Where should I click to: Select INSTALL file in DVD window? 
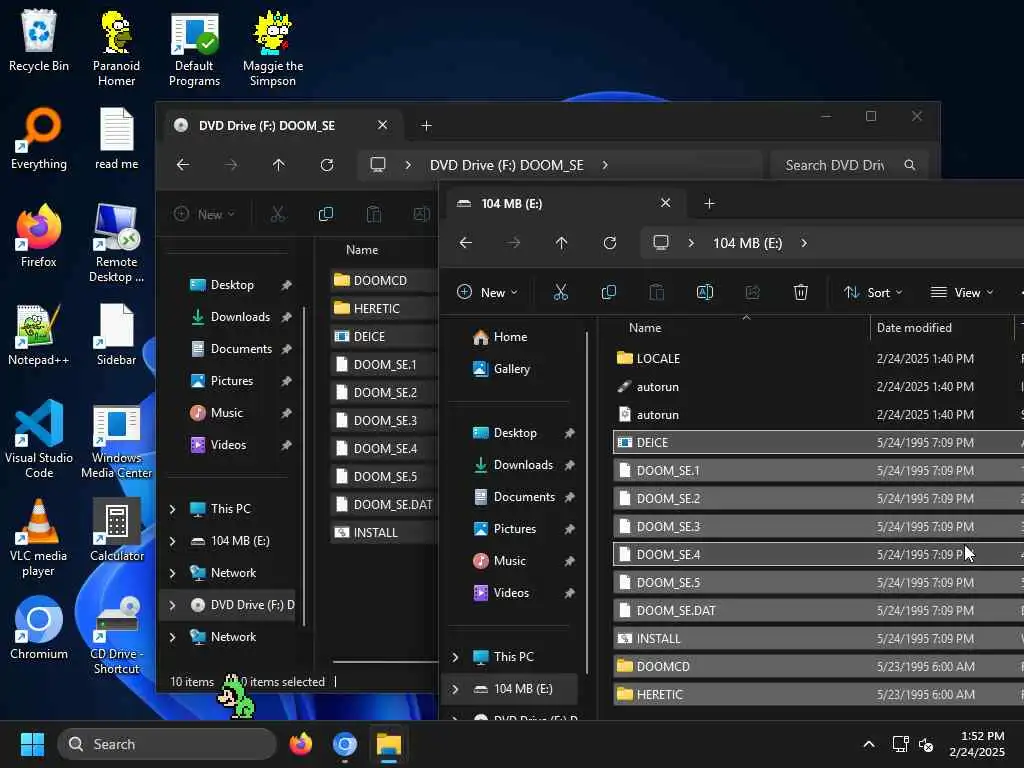[384, 533]
